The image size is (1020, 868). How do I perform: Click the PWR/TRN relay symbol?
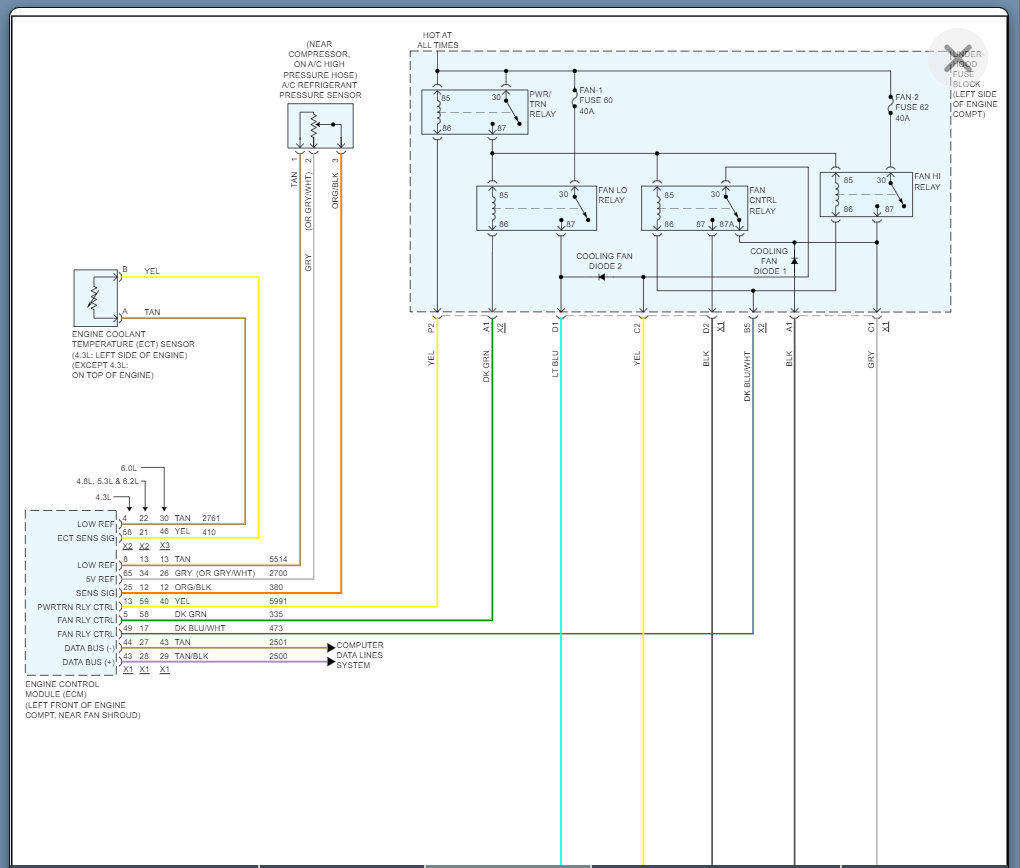pyautogui.click(x=474, y=112)
